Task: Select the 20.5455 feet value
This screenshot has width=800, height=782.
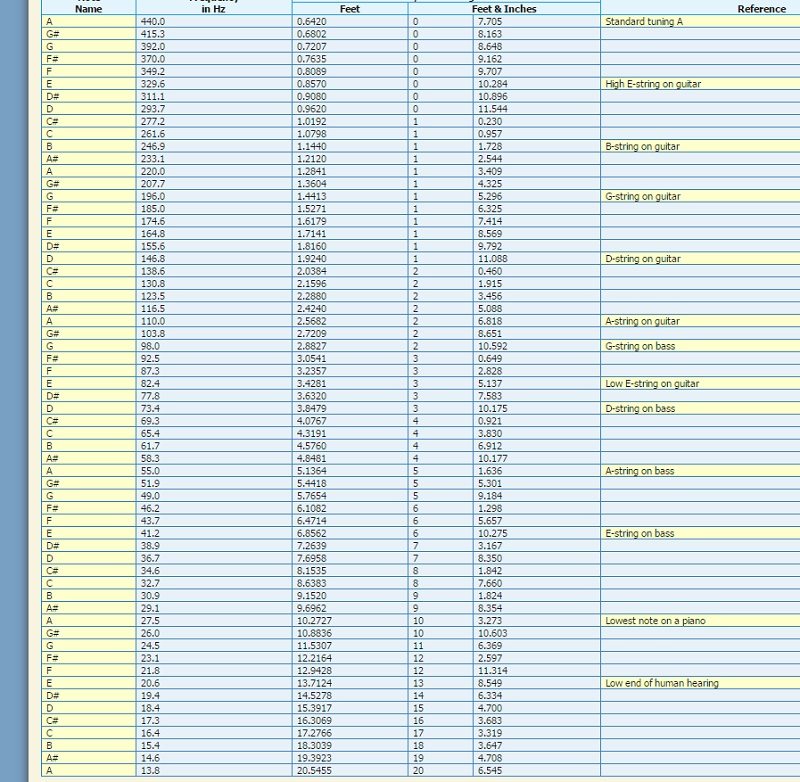Action: (x=350, y=771)
